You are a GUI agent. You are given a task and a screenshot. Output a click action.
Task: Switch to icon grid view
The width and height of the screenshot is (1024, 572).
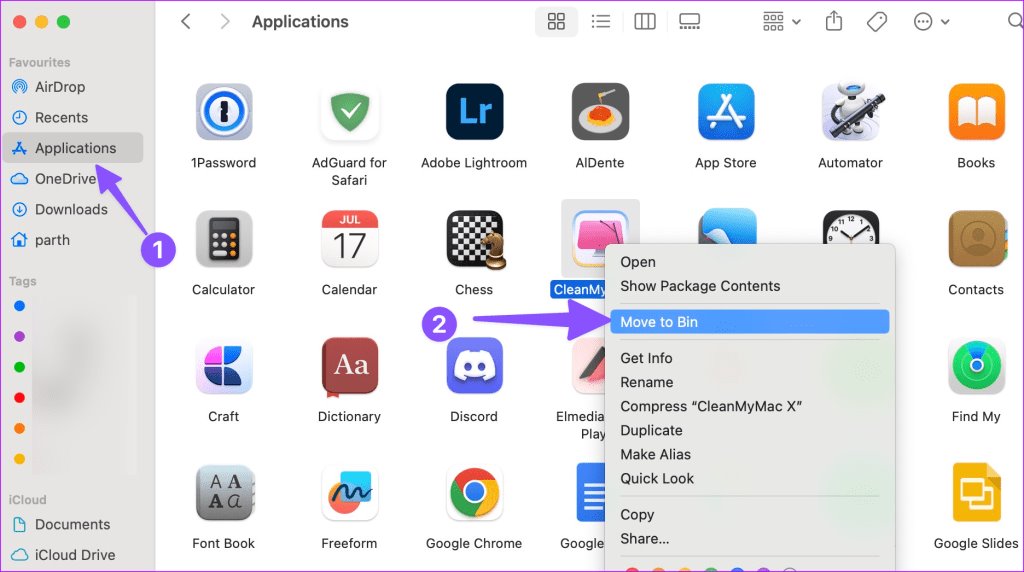(556, 22)
